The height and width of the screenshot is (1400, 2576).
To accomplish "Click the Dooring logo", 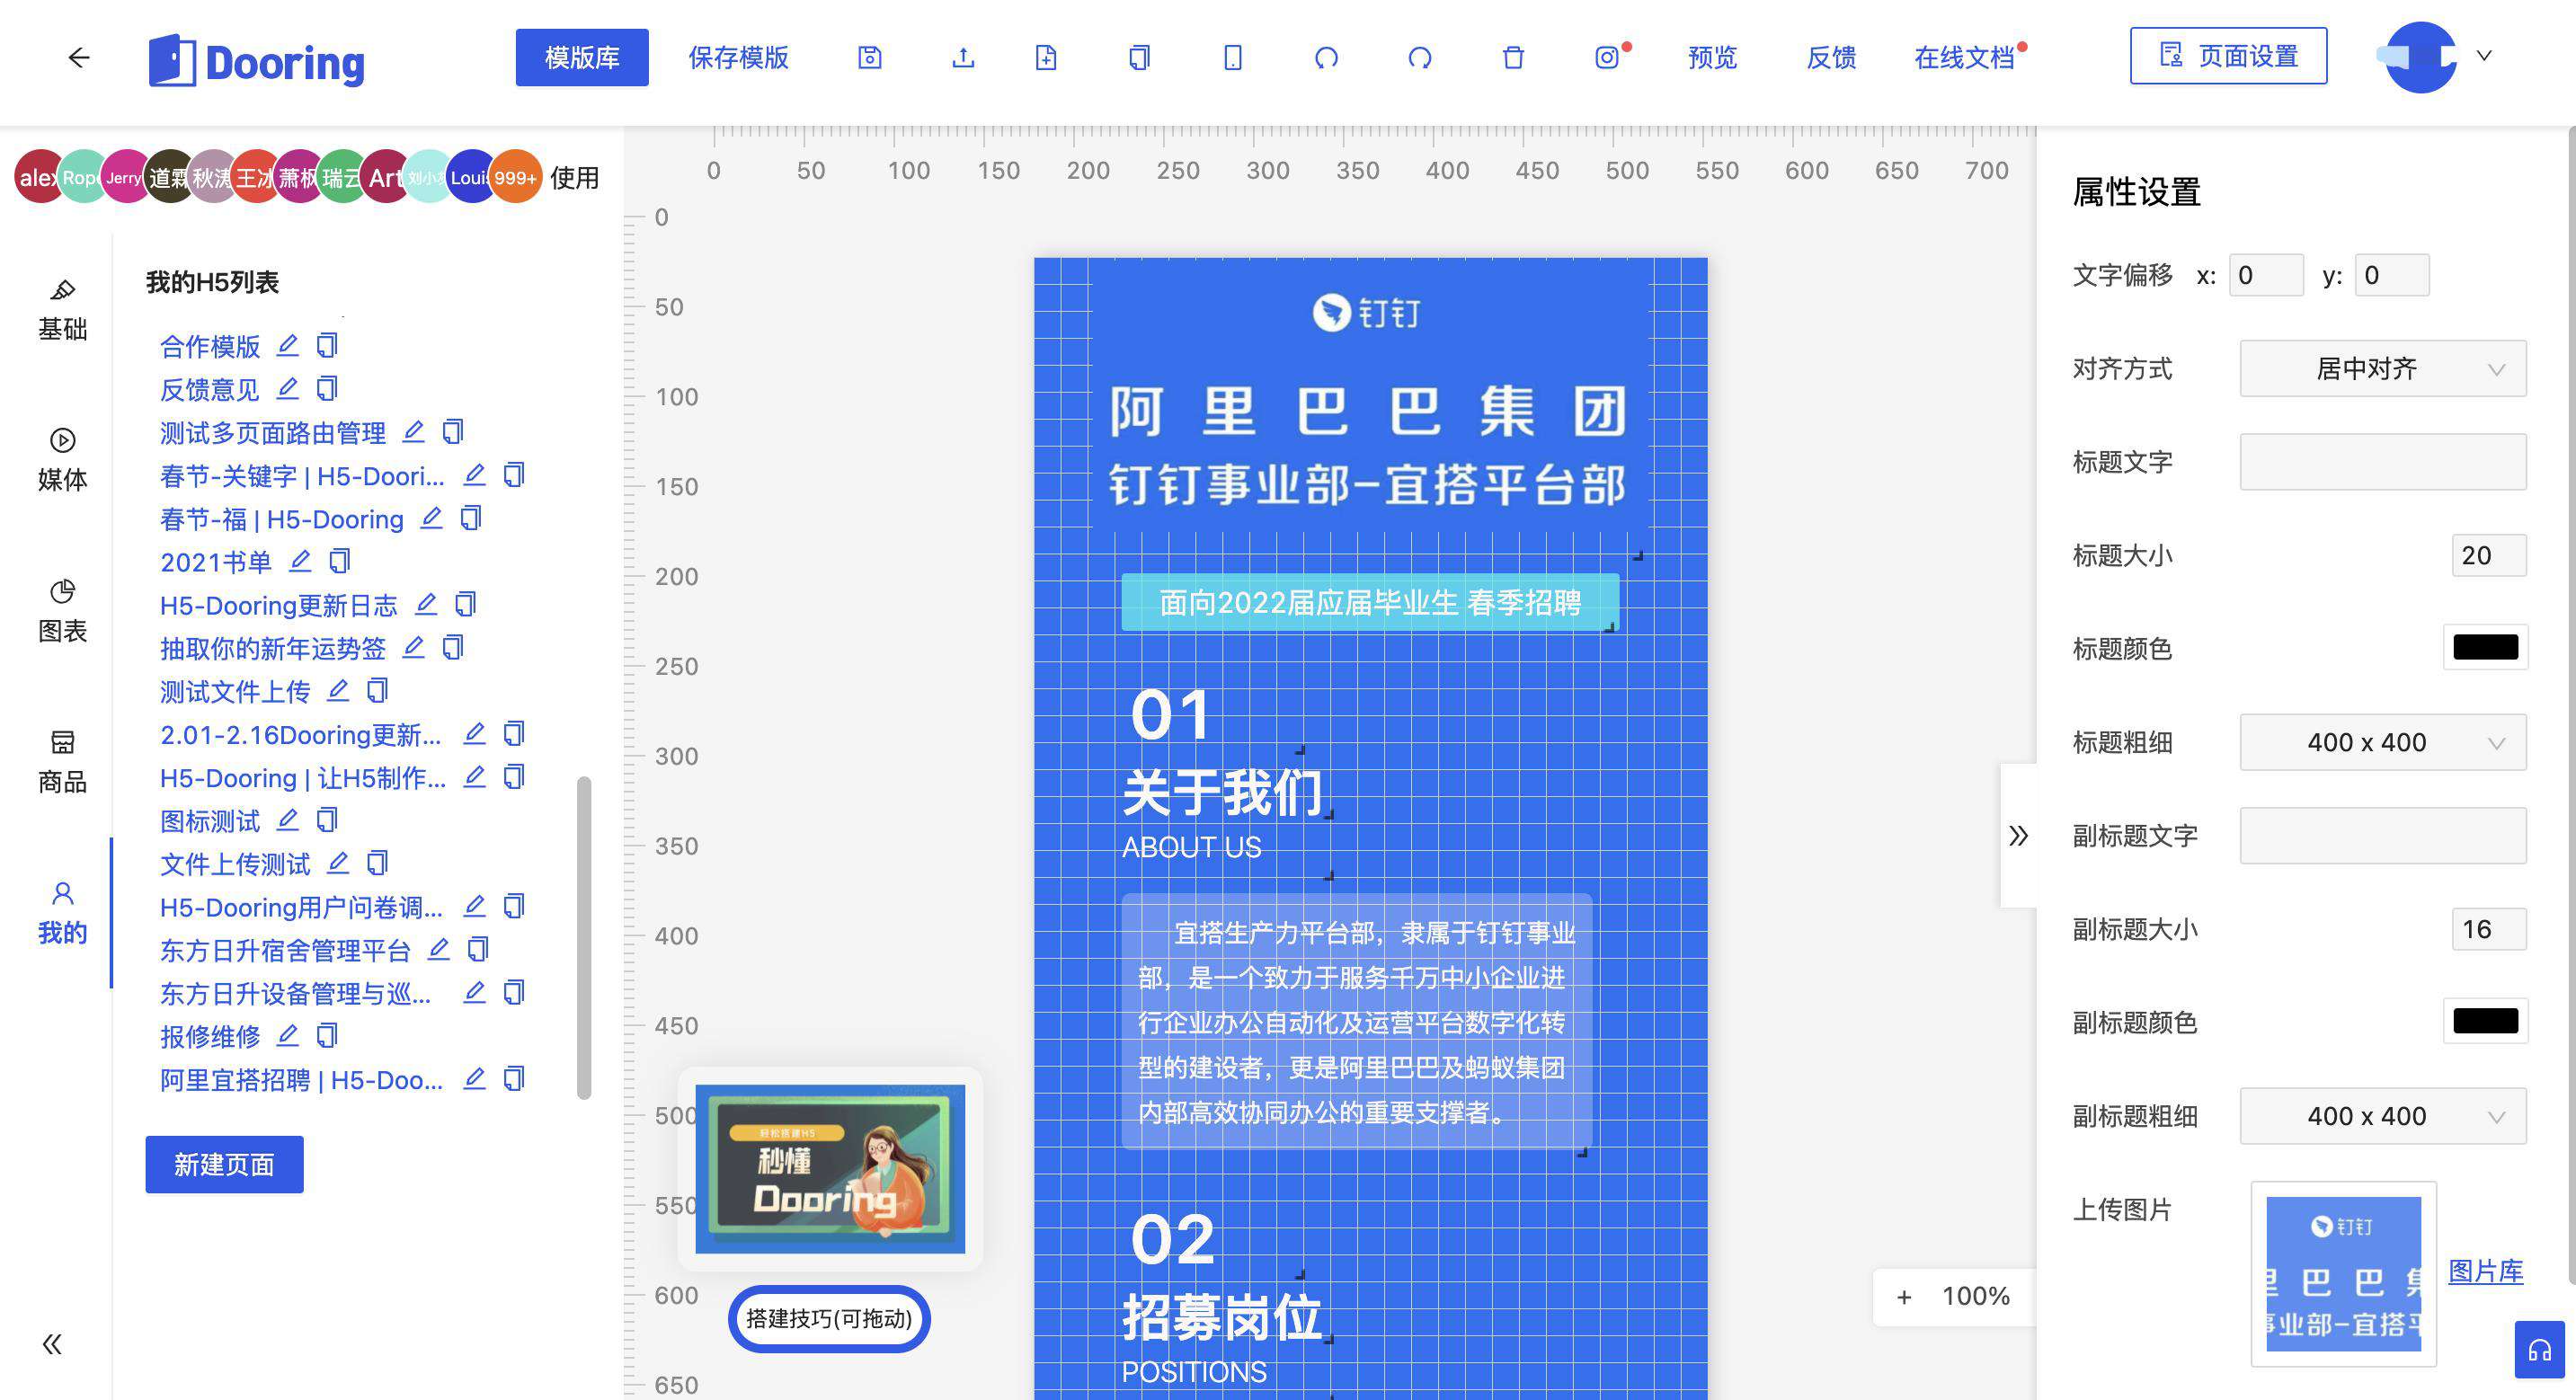I will 257,61.
